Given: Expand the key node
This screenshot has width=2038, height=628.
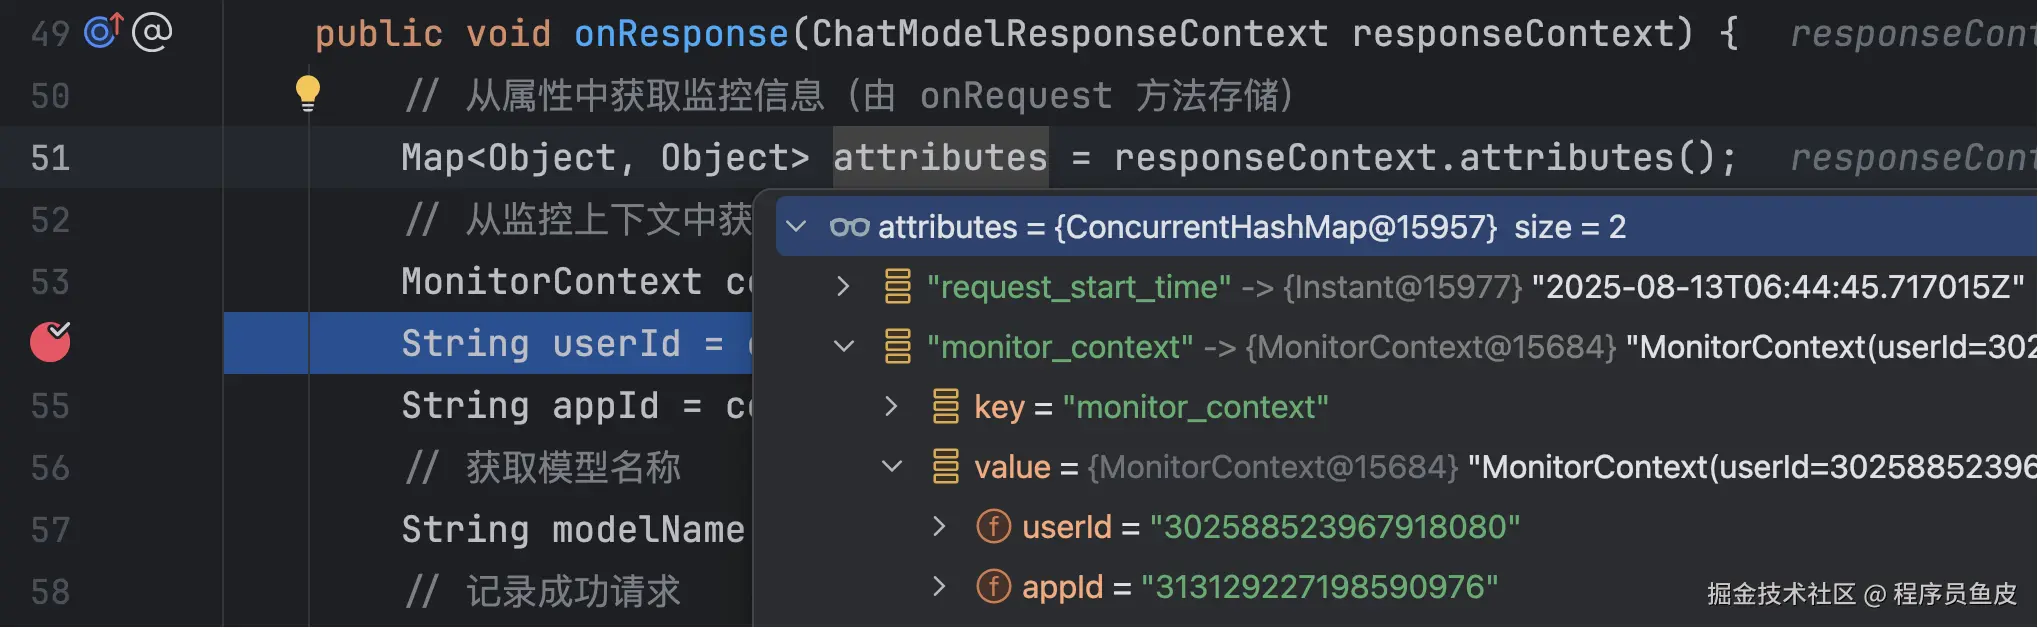Looking at the screenshot, I should 891,407.
